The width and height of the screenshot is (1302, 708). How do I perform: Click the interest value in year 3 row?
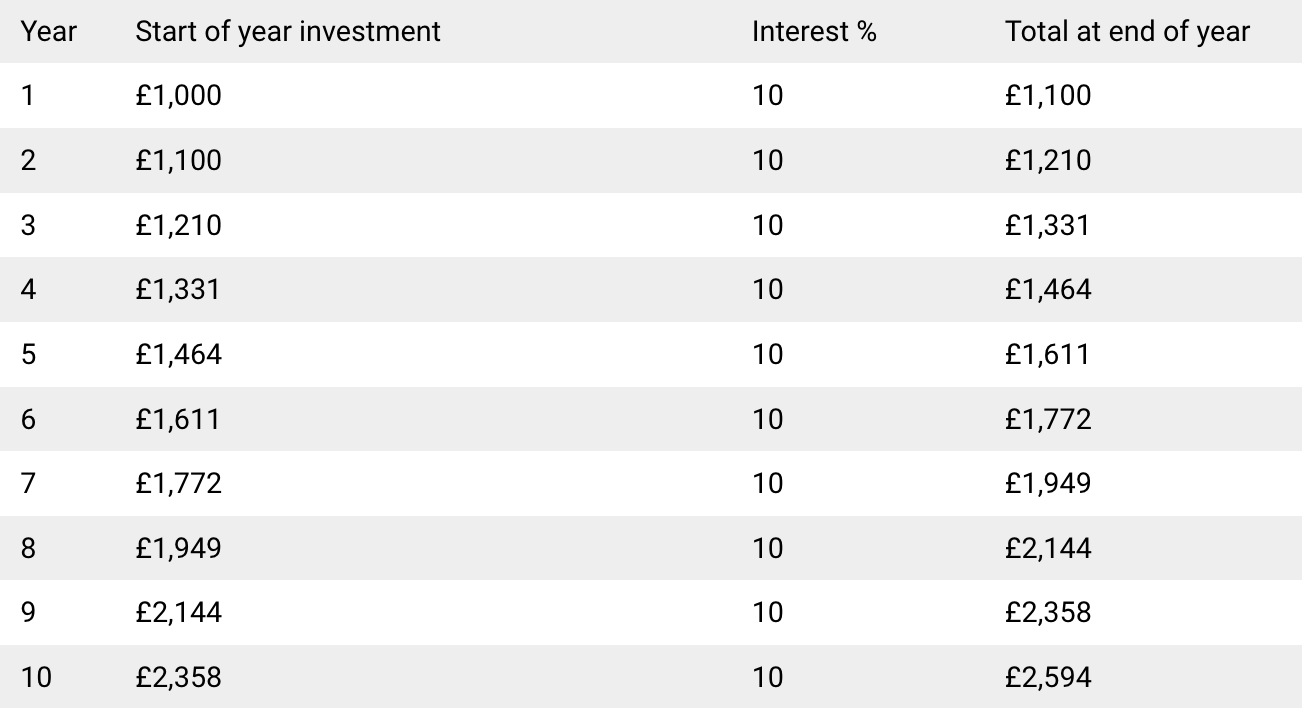pyautogui.click(x=767, y=225)
